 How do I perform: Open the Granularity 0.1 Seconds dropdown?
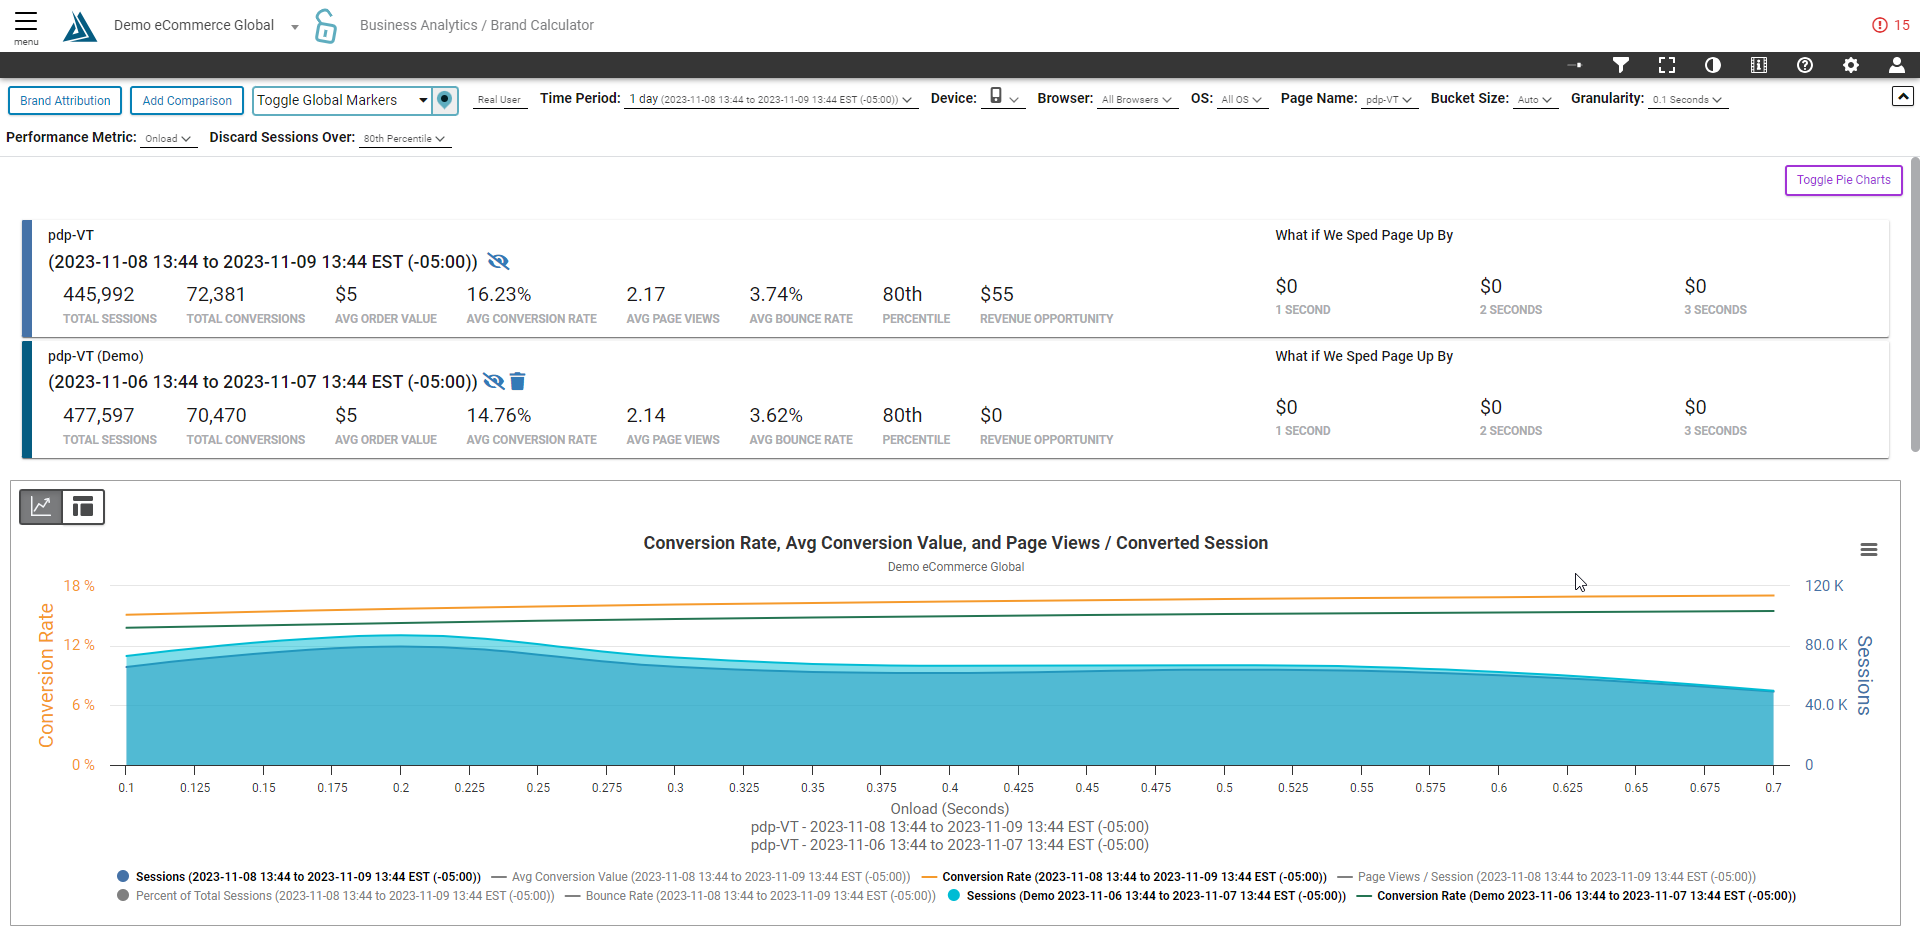[1686, 100]
